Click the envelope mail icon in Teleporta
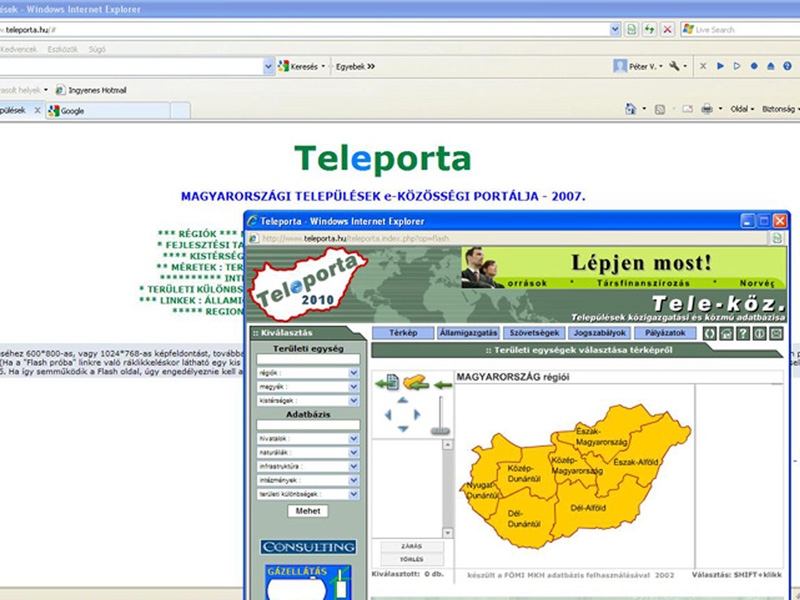 pyautogui.click(x=776, y=333)
